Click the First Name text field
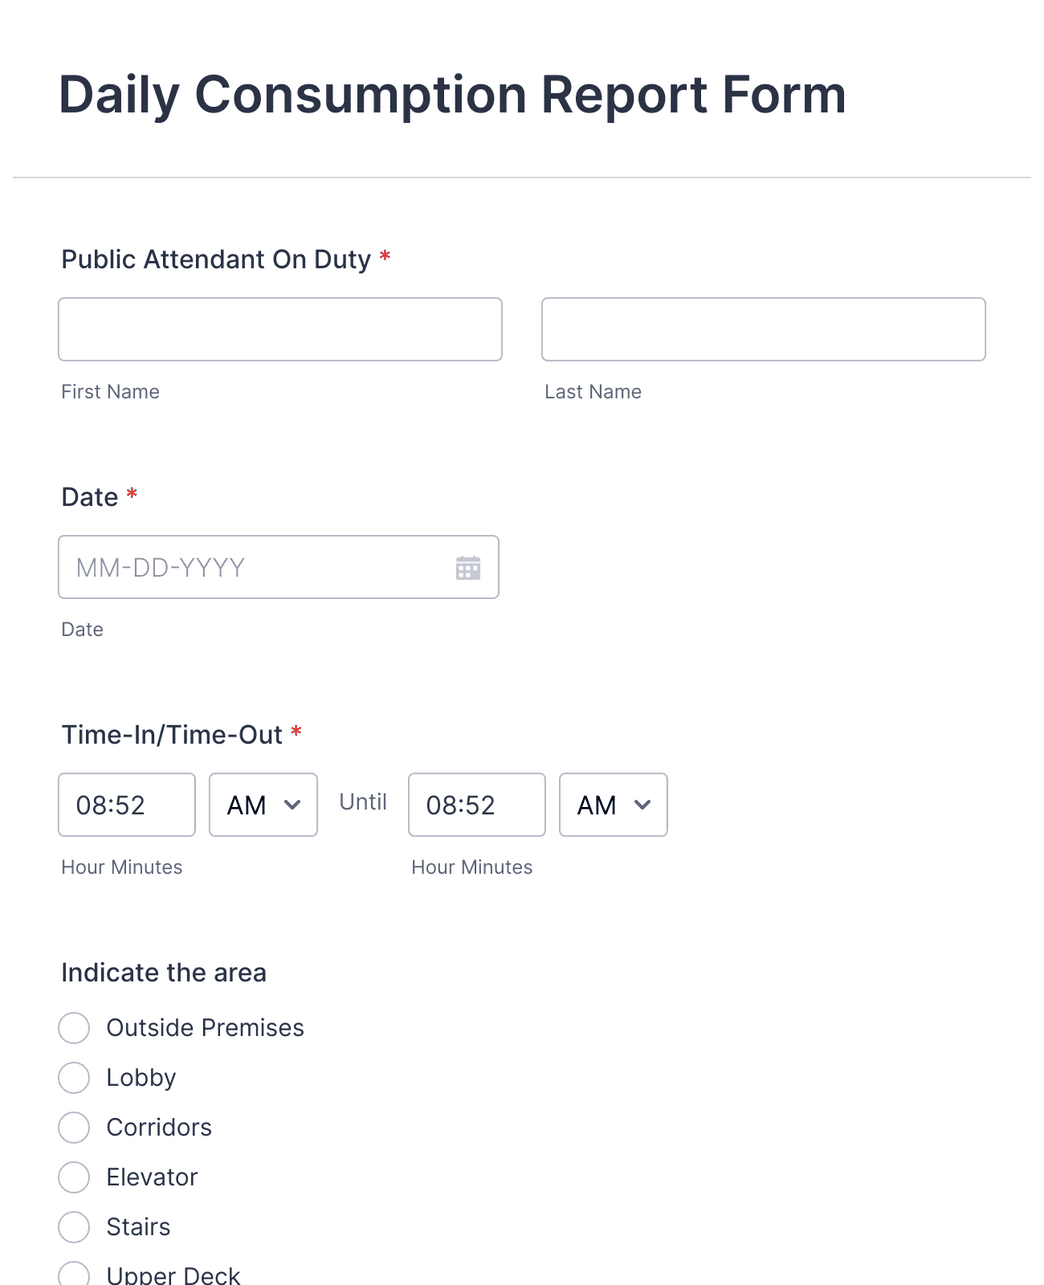Viewport: 1044px width, 1285px height. pos(280,329)
